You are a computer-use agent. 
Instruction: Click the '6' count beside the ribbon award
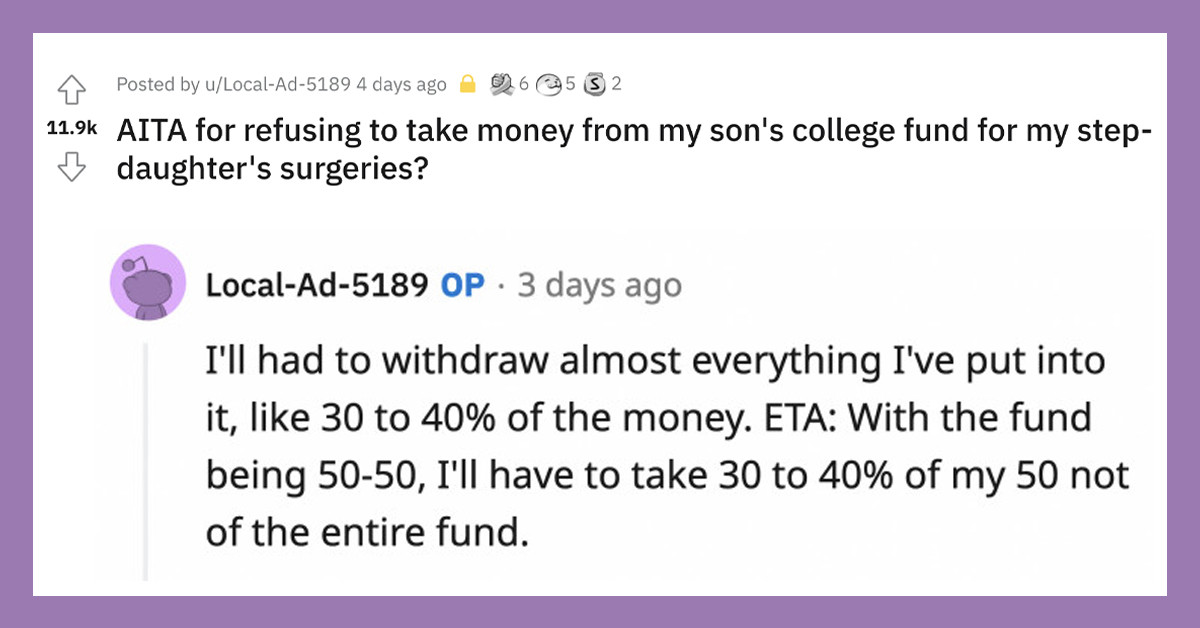524,84
